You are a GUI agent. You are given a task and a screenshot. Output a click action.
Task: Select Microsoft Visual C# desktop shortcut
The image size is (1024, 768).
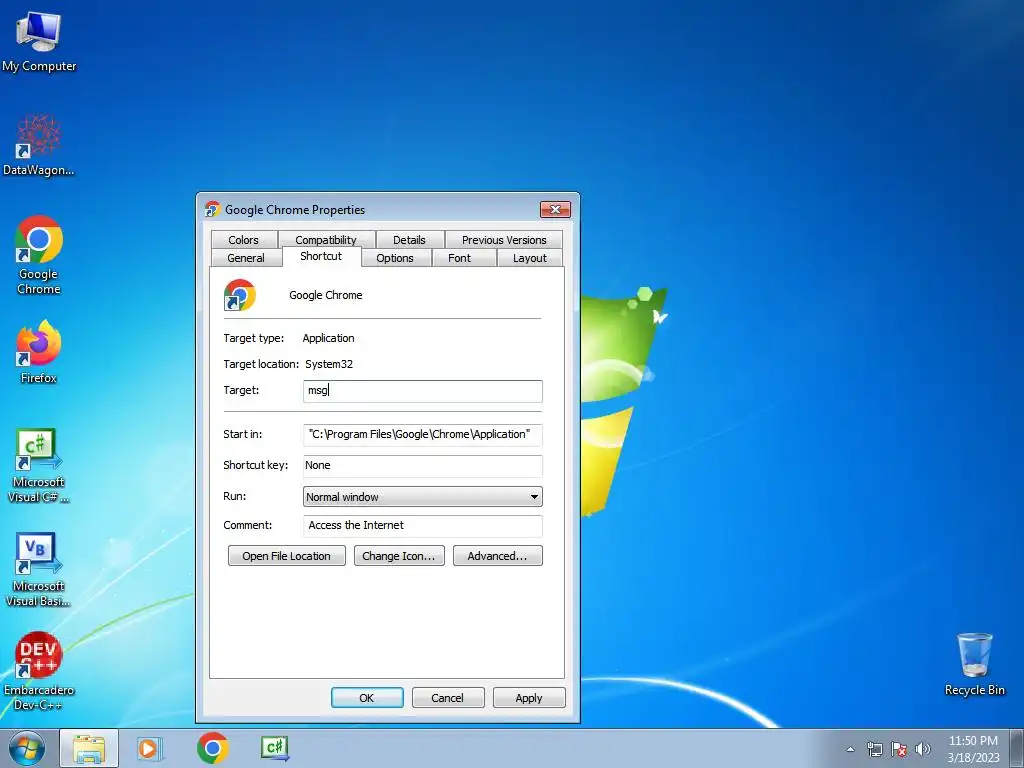coord(39,466)
